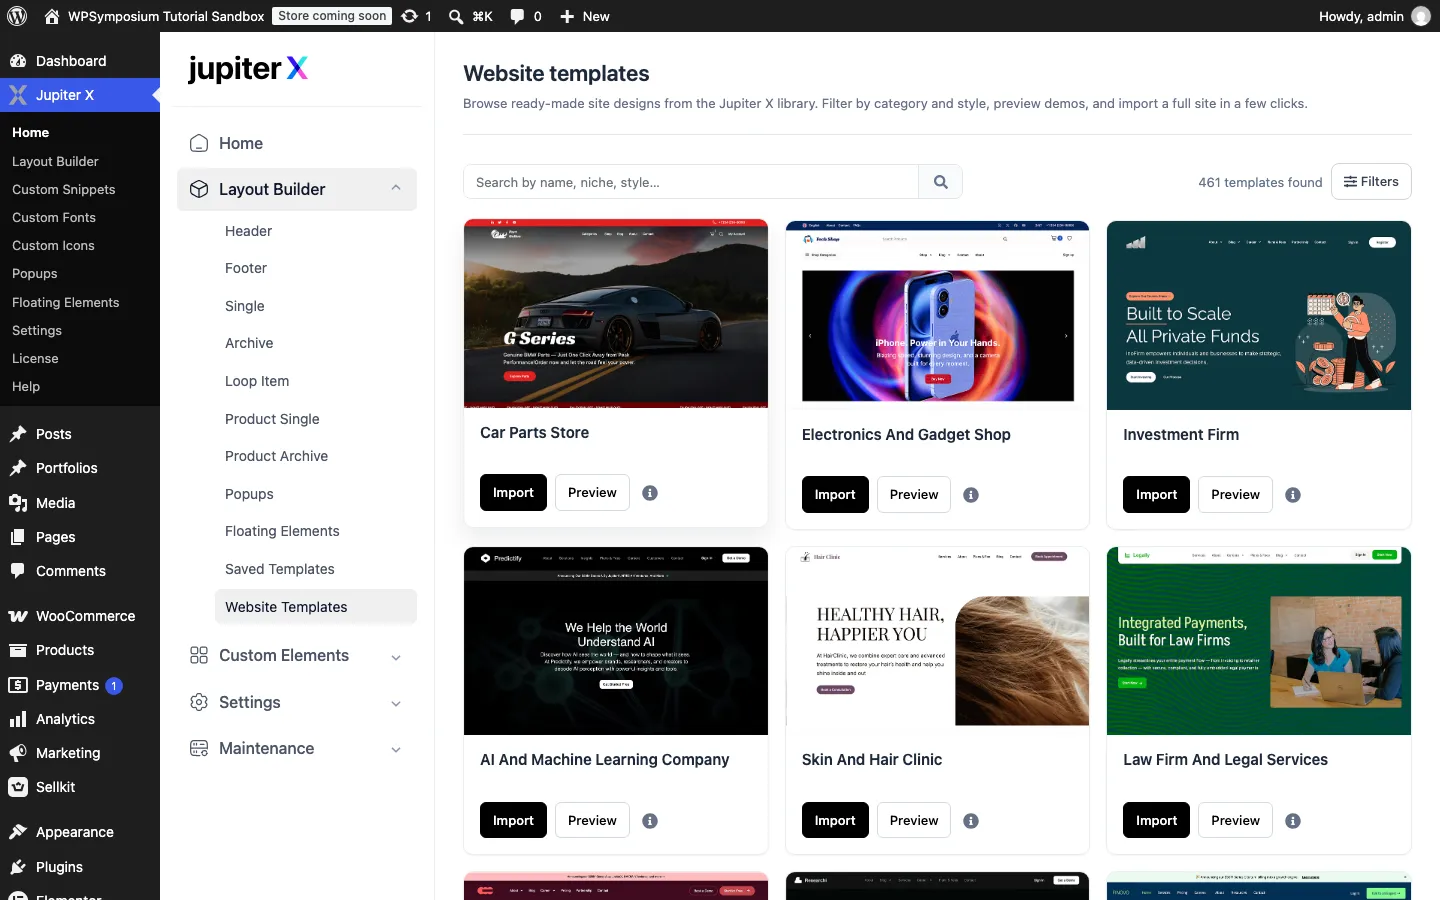Show info for Investment Firm template
Viewport: 1440px width, 900px height.
coord(1293,495)
